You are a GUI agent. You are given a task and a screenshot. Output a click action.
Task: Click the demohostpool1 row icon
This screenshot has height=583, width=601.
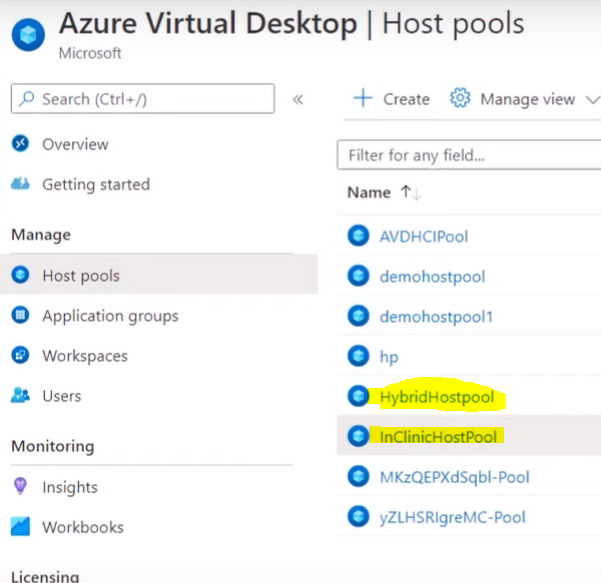coord(358,316)
